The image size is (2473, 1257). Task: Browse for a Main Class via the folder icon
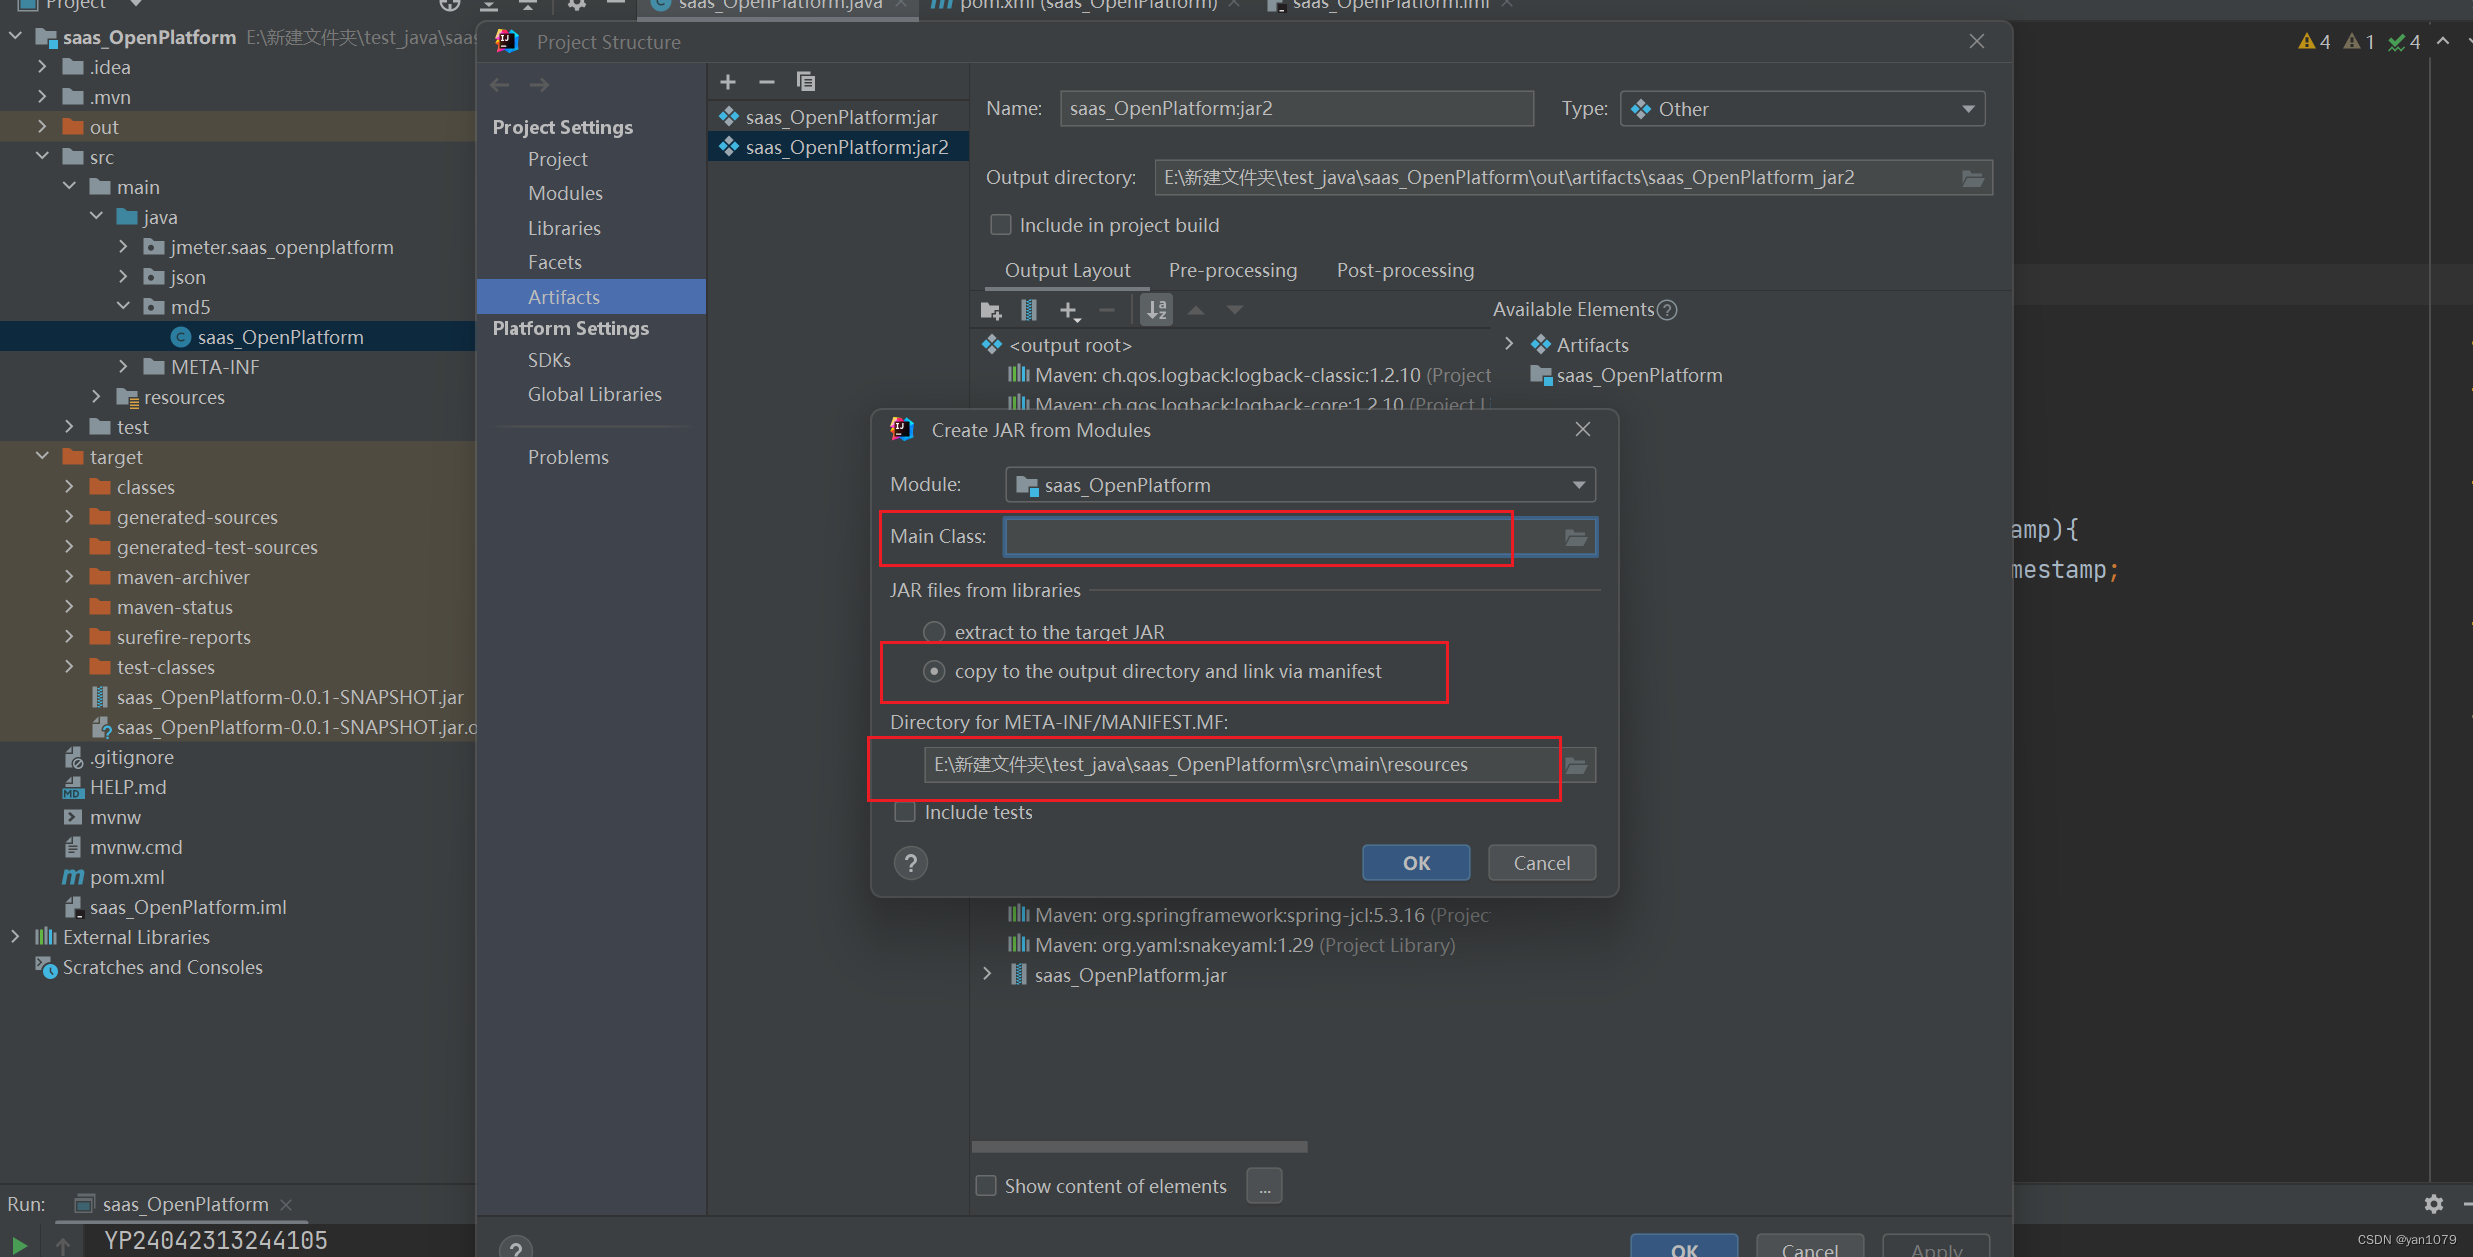[1575, 537]
